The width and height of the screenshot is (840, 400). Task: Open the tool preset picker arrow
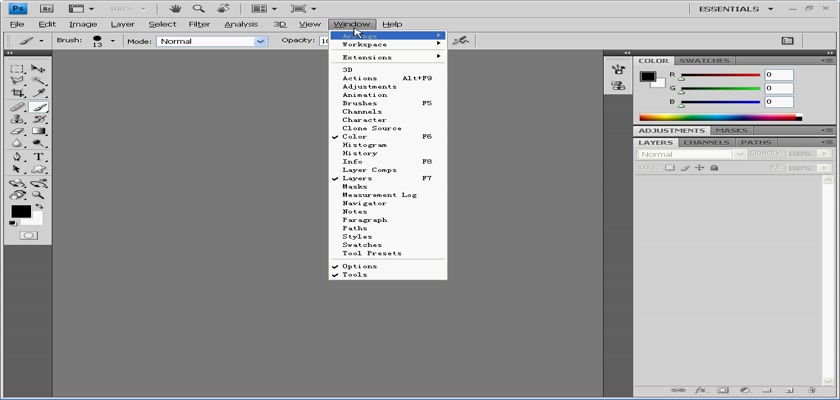coord(41,41)
